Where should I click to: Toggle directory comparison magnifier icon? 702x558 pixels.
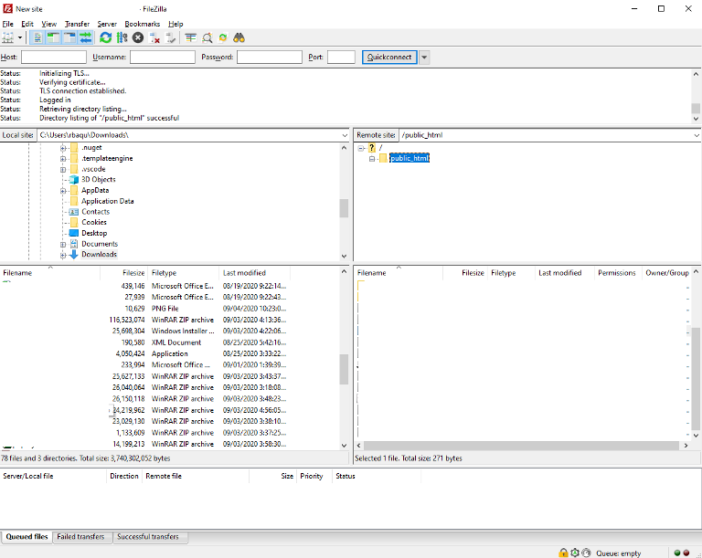click(x=207, y=38)
